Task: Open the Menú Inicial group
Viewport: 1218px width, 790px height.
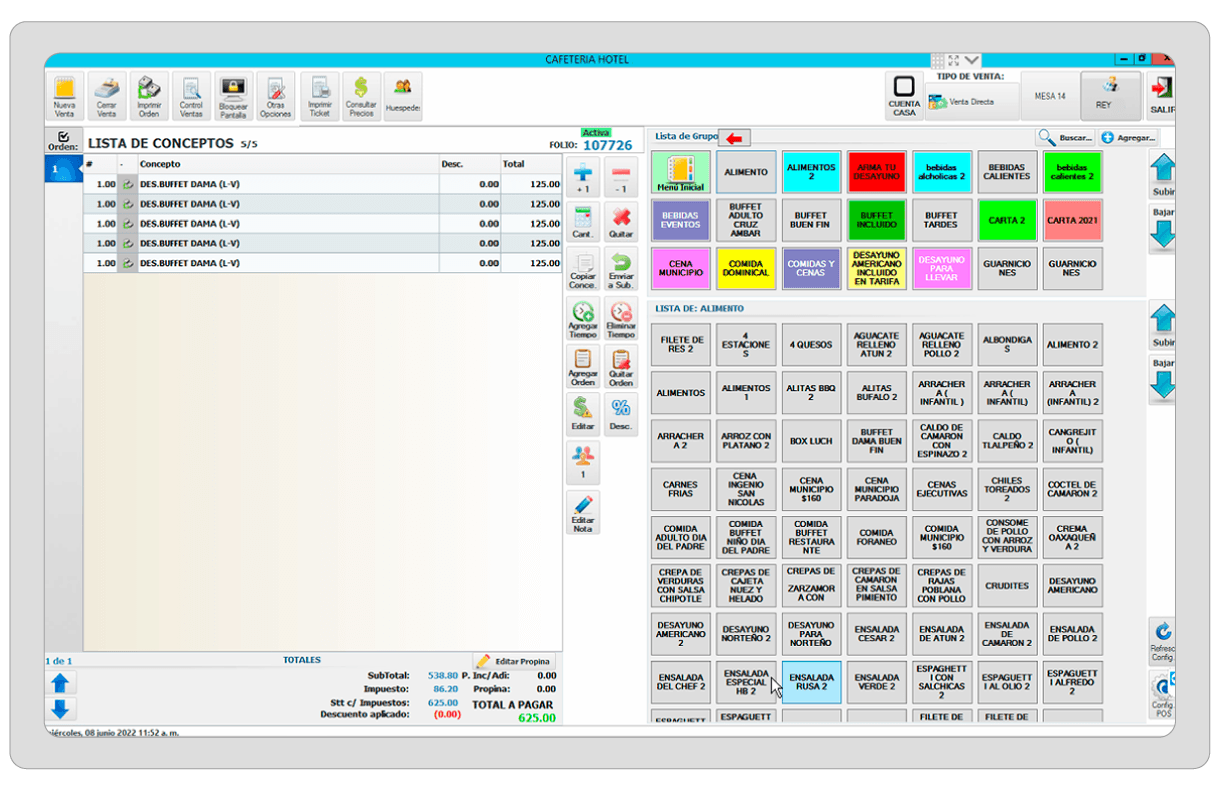Action: click(x=680, y=172)
